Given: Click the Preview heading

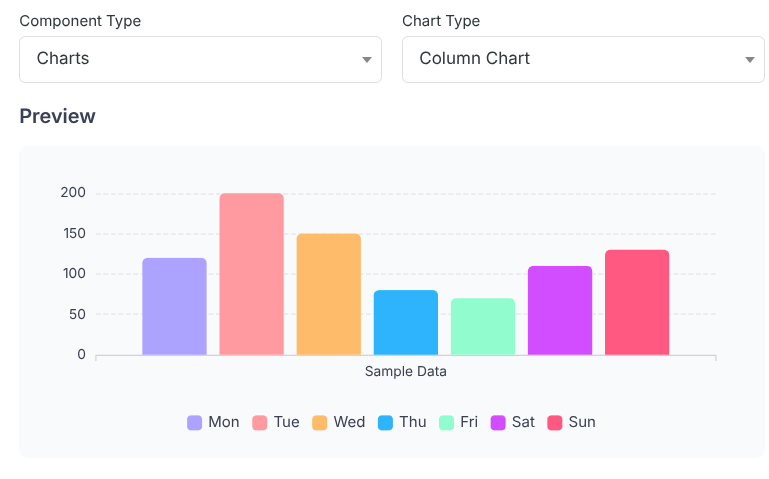Looking at the screenshot, I should point(57,116).
